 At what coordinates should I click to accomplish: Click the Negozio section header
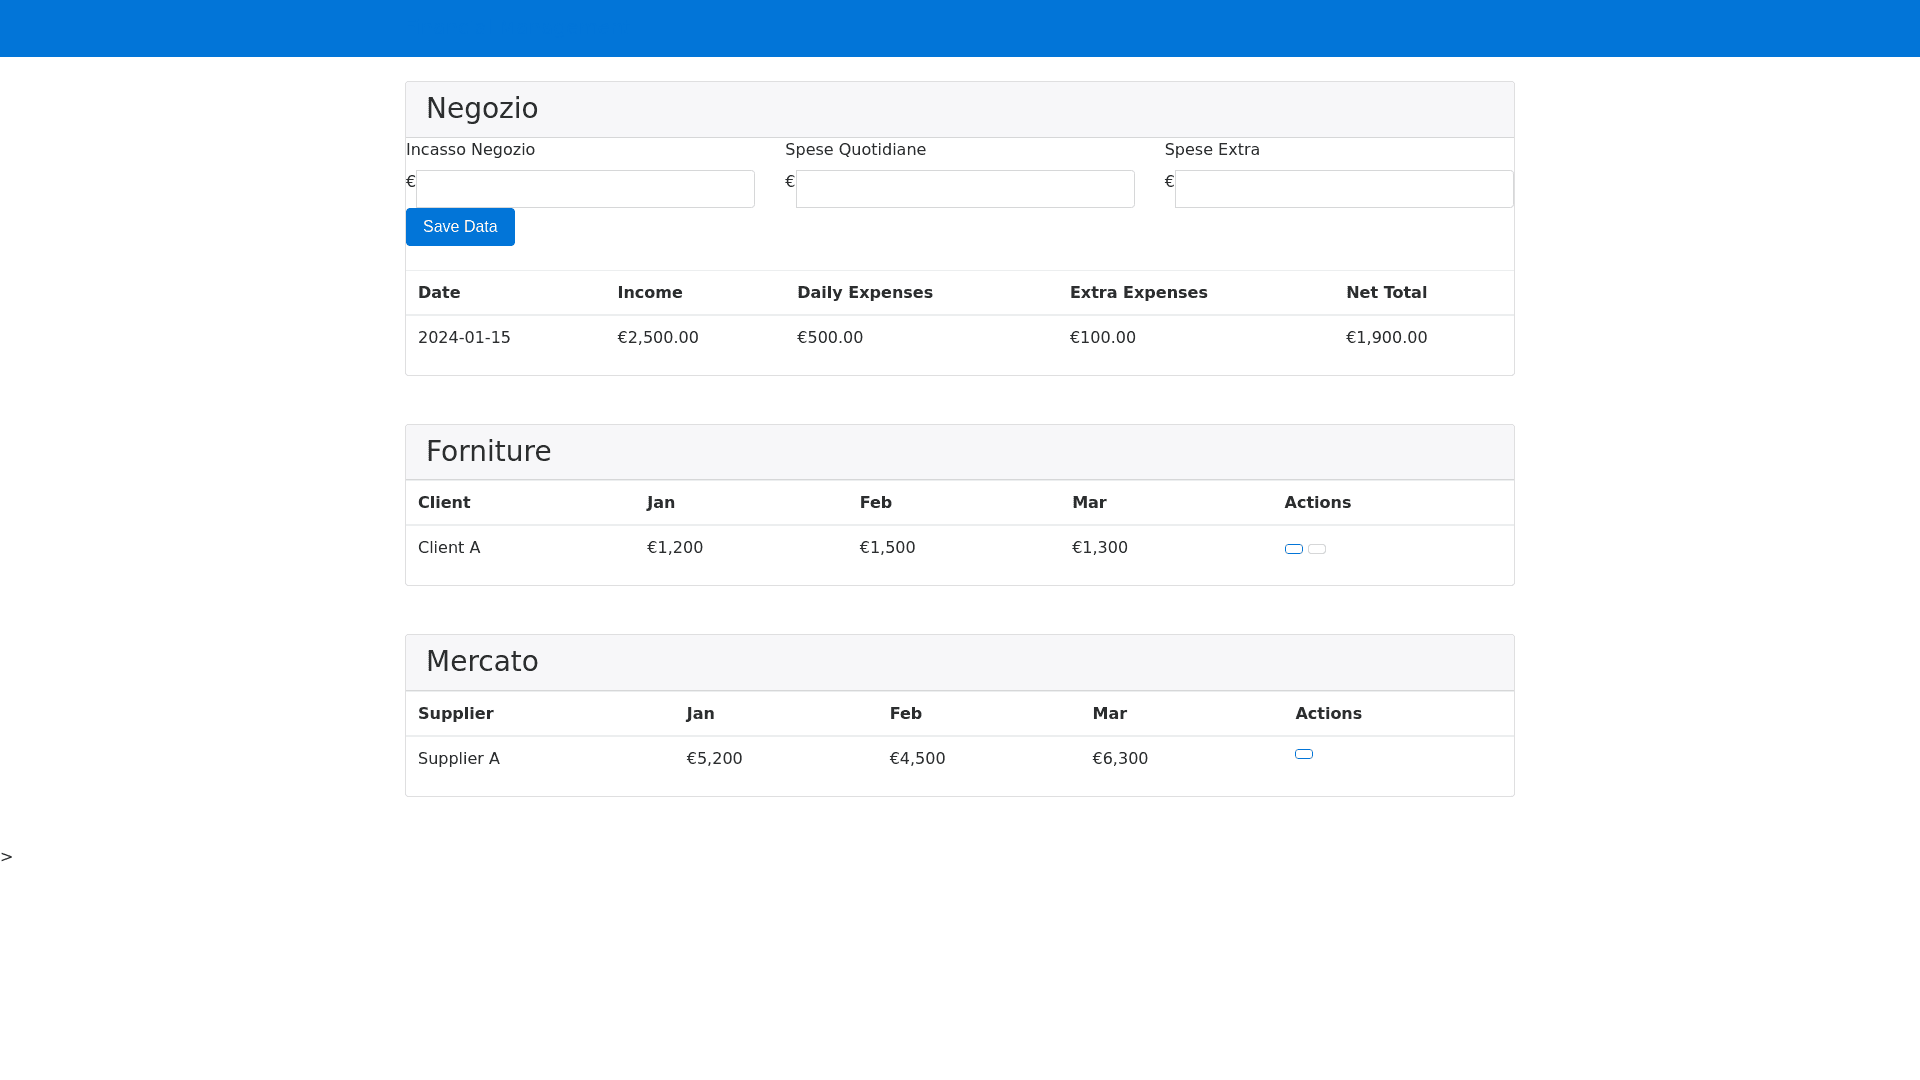[x=482, y=108]
